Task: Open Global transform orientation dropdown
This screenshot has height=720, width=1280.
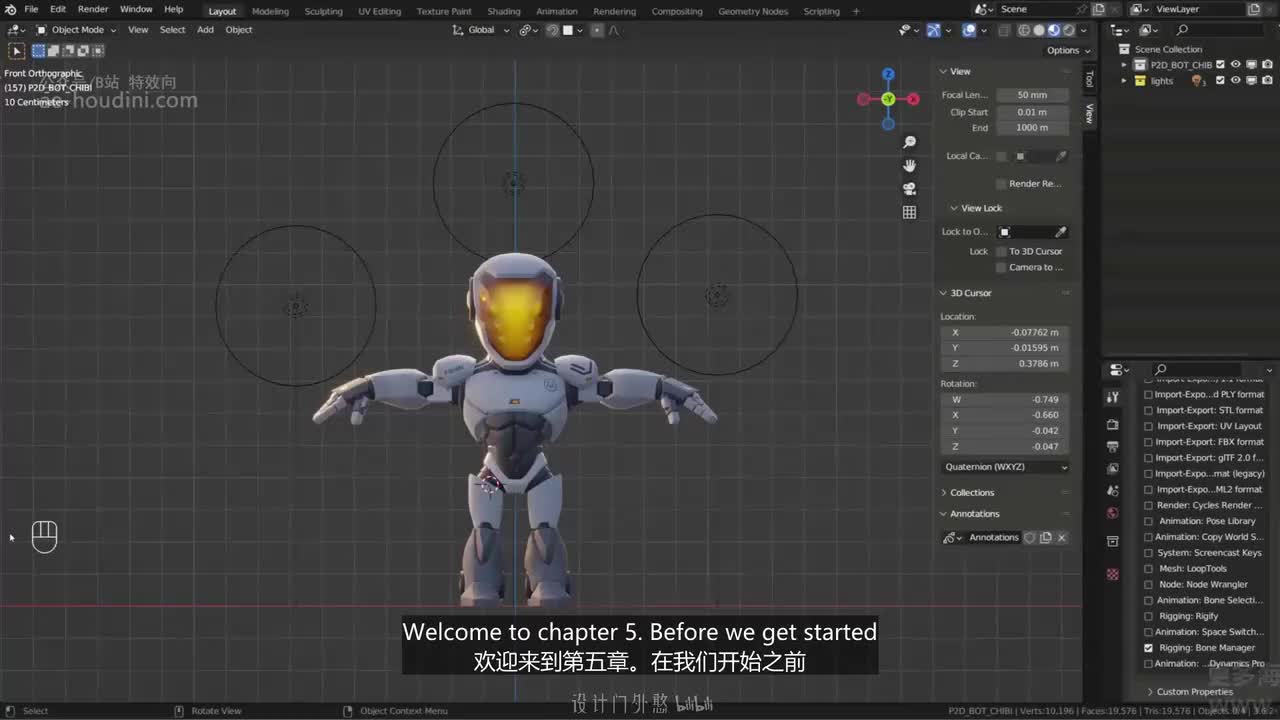Action: 480,30
